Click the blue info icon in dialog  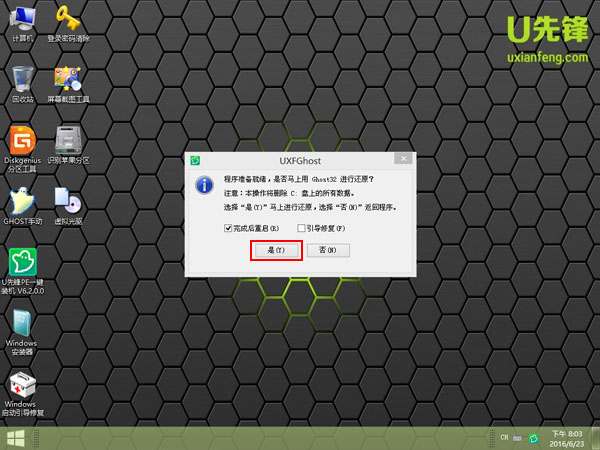click(205, 186)
